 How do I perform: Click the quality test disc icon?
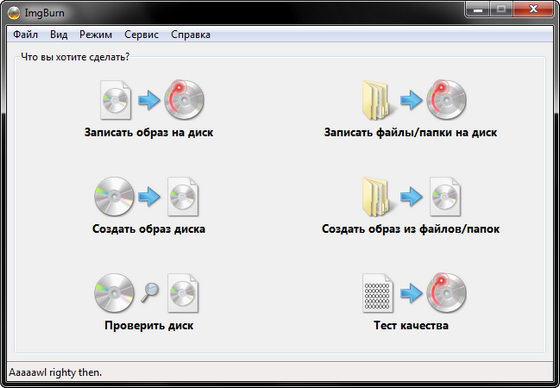[414, 293]
